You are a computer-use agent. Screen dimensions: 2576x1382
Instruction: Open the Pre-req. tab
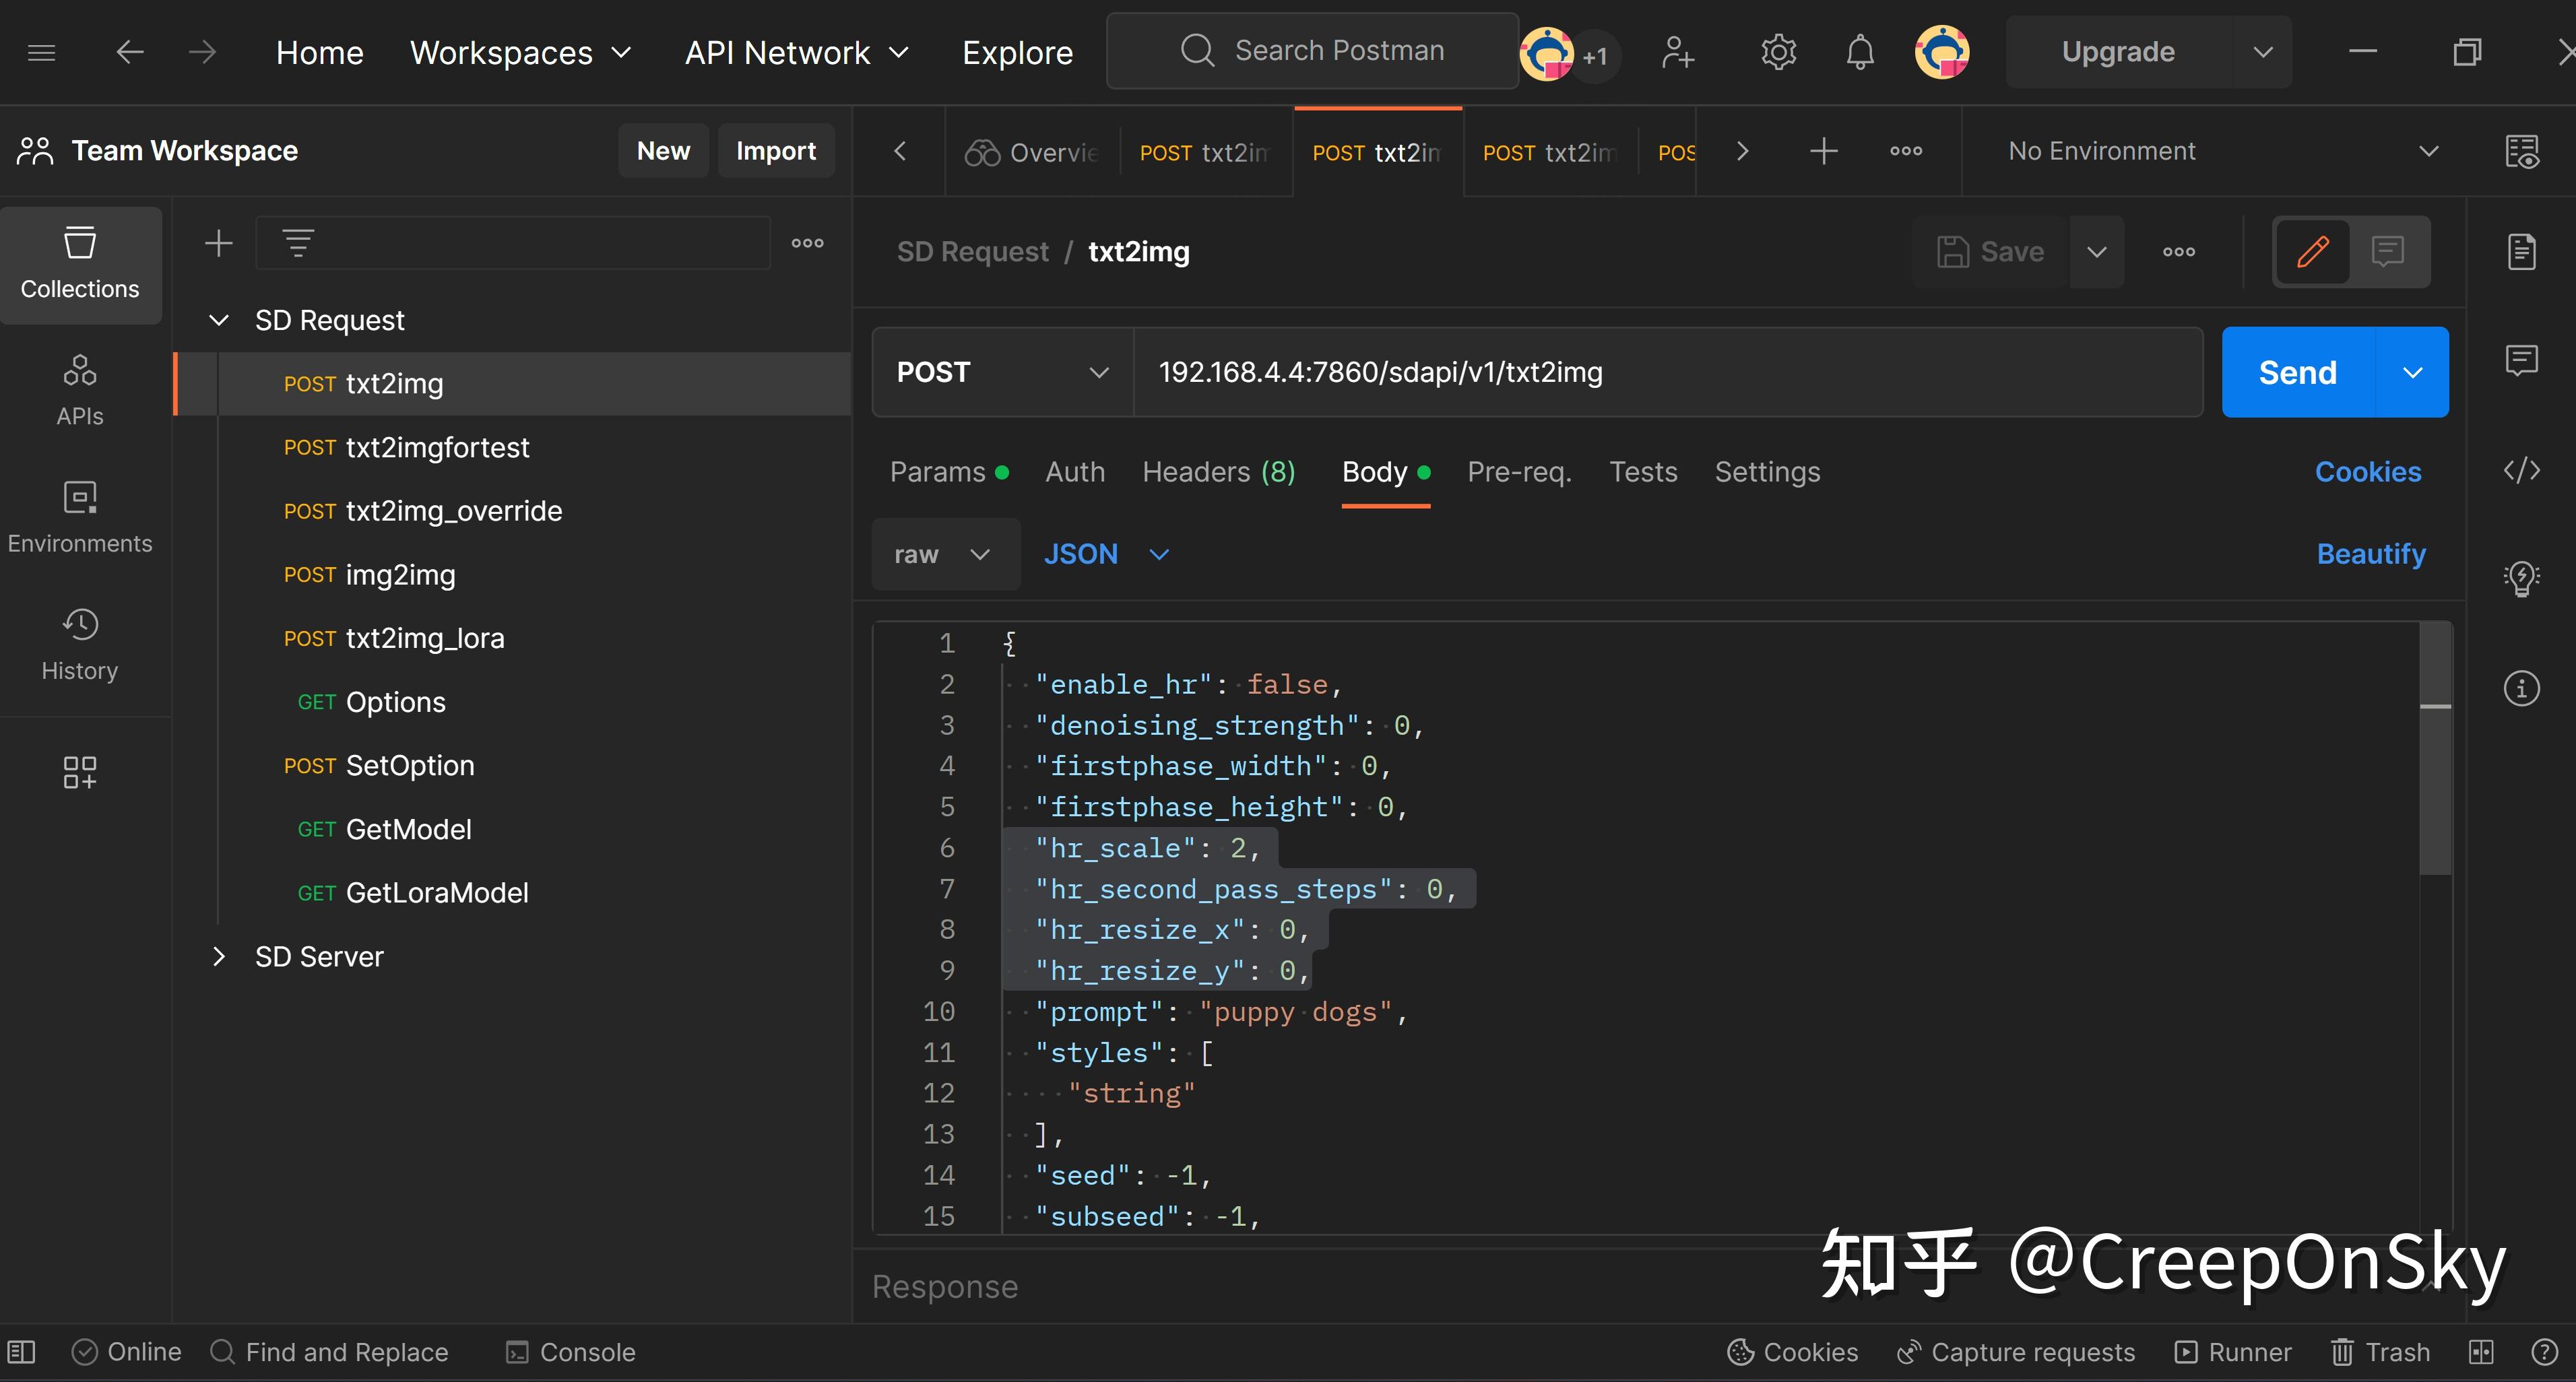(x=1518, y=472)
